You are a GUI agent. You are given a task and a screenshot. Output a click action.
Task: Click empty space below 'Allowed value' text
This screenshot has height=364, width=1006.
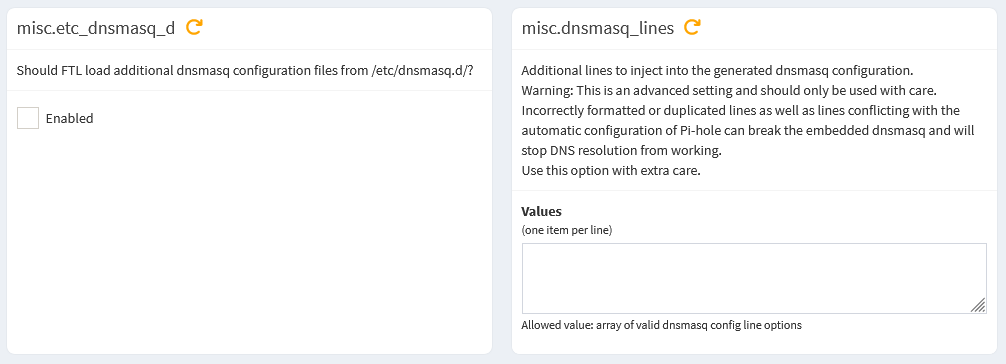(754, 343)
